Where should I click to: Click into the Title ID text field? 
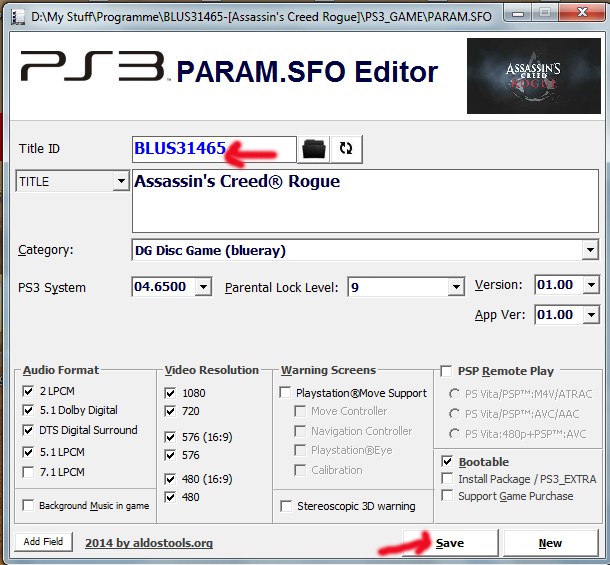[213, 148]
